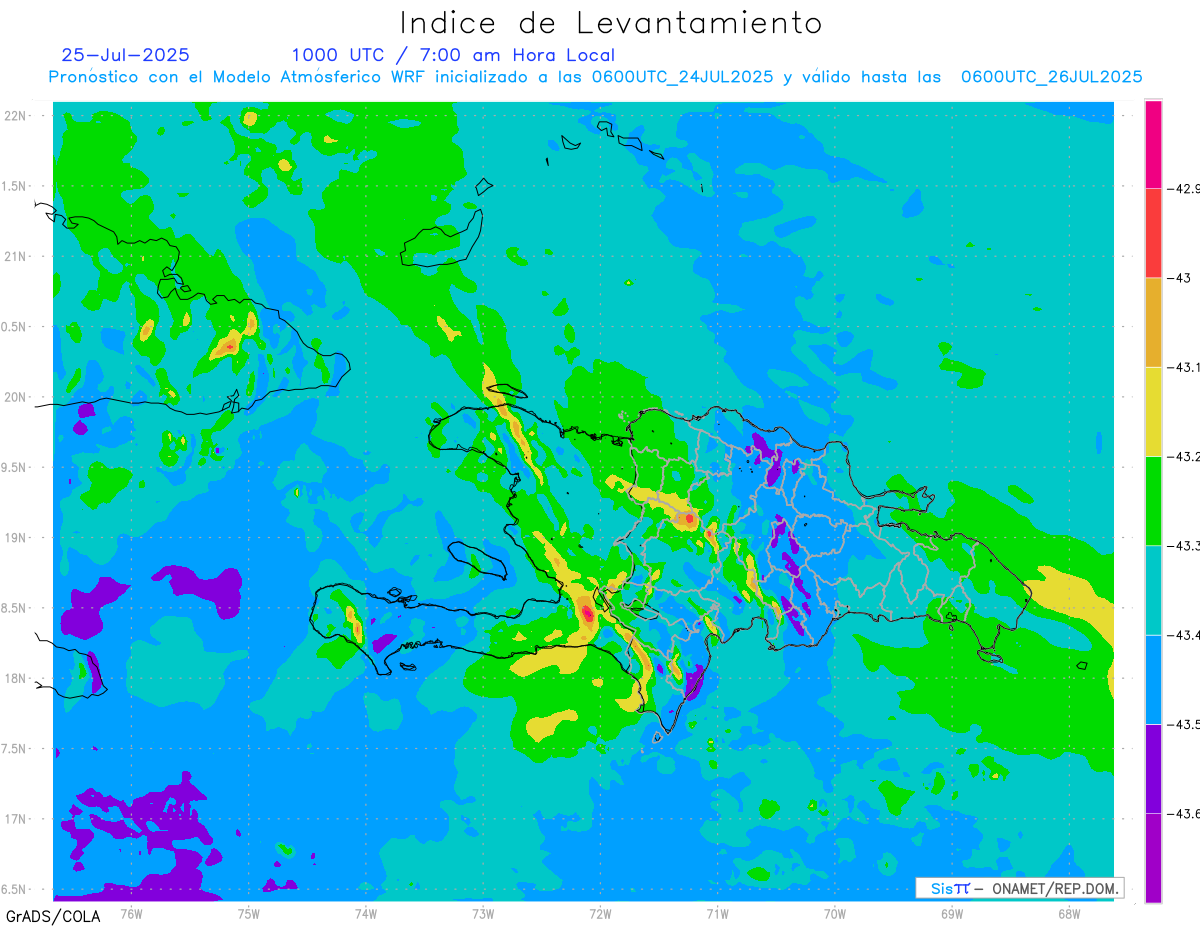Click the longitude label '71W'

click(x=717, y=912)
